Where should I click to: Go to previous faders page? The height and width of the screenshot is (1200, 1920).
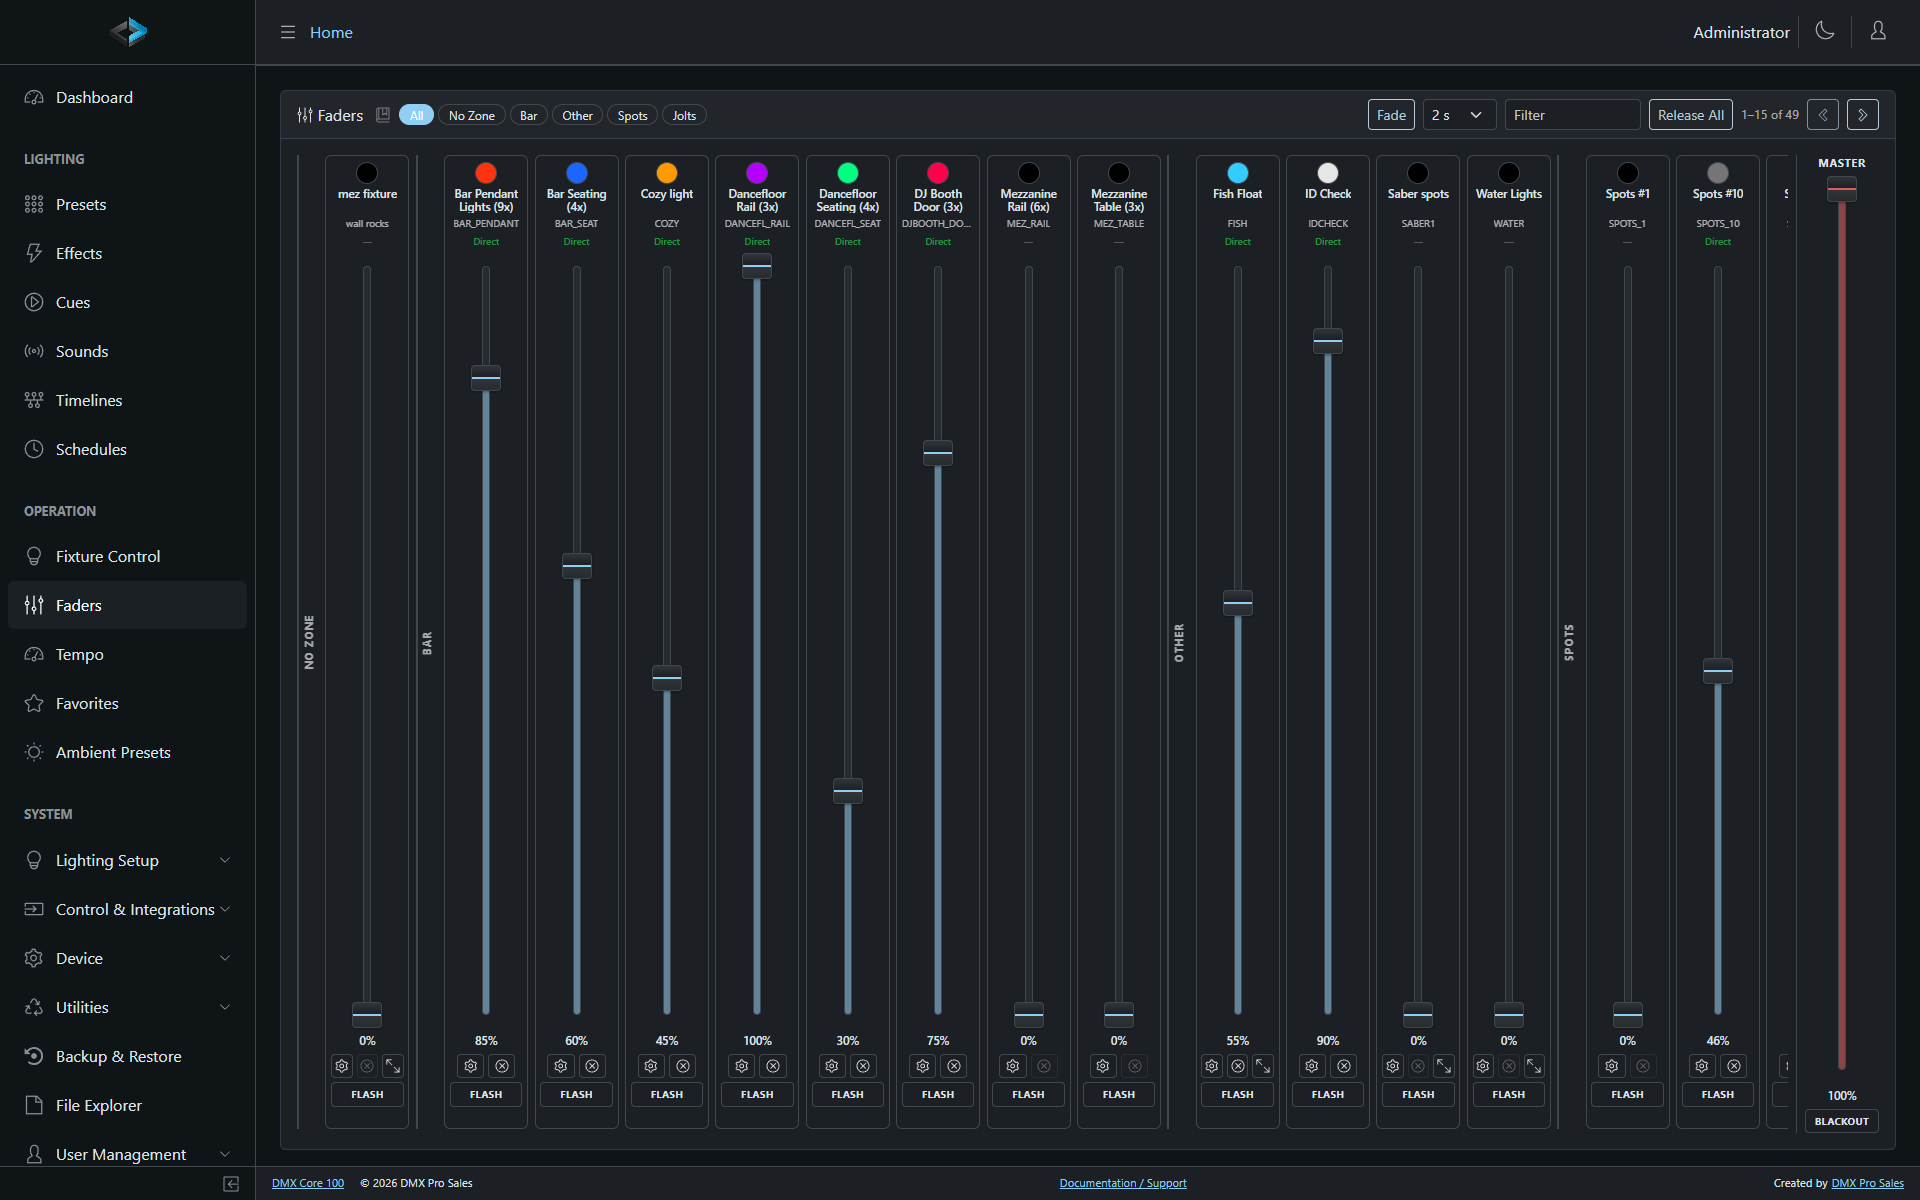pos(1823,115)
